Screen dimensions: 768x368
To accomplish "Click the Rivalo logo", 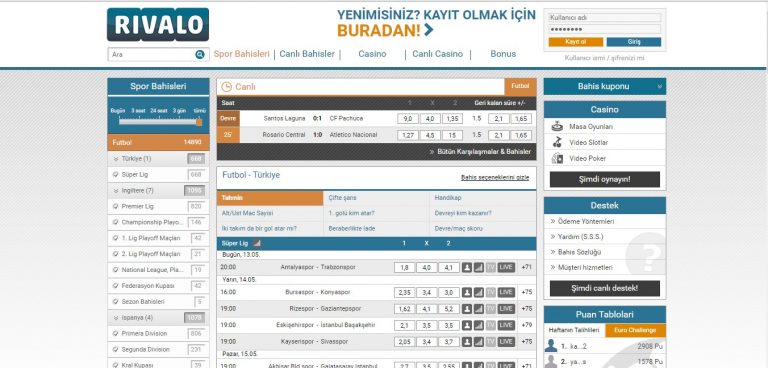I will (x=158, y=25).
